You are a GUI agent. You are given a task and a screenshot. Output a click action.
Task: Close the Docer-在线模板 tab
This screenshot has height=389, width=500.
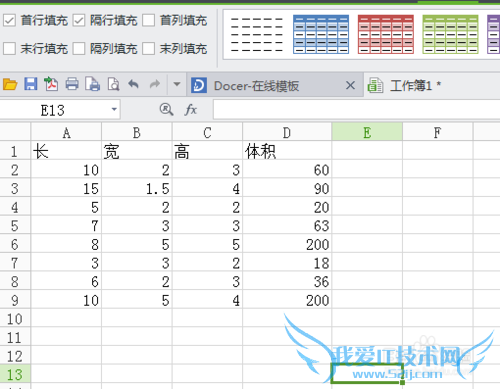coord(350,86)
